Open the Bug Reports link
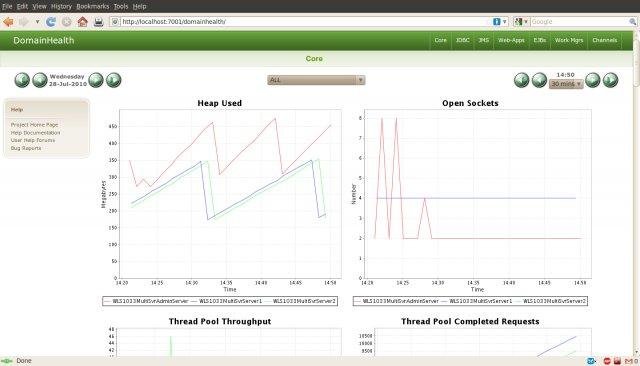640x366 pixels. tap(26, 148)
